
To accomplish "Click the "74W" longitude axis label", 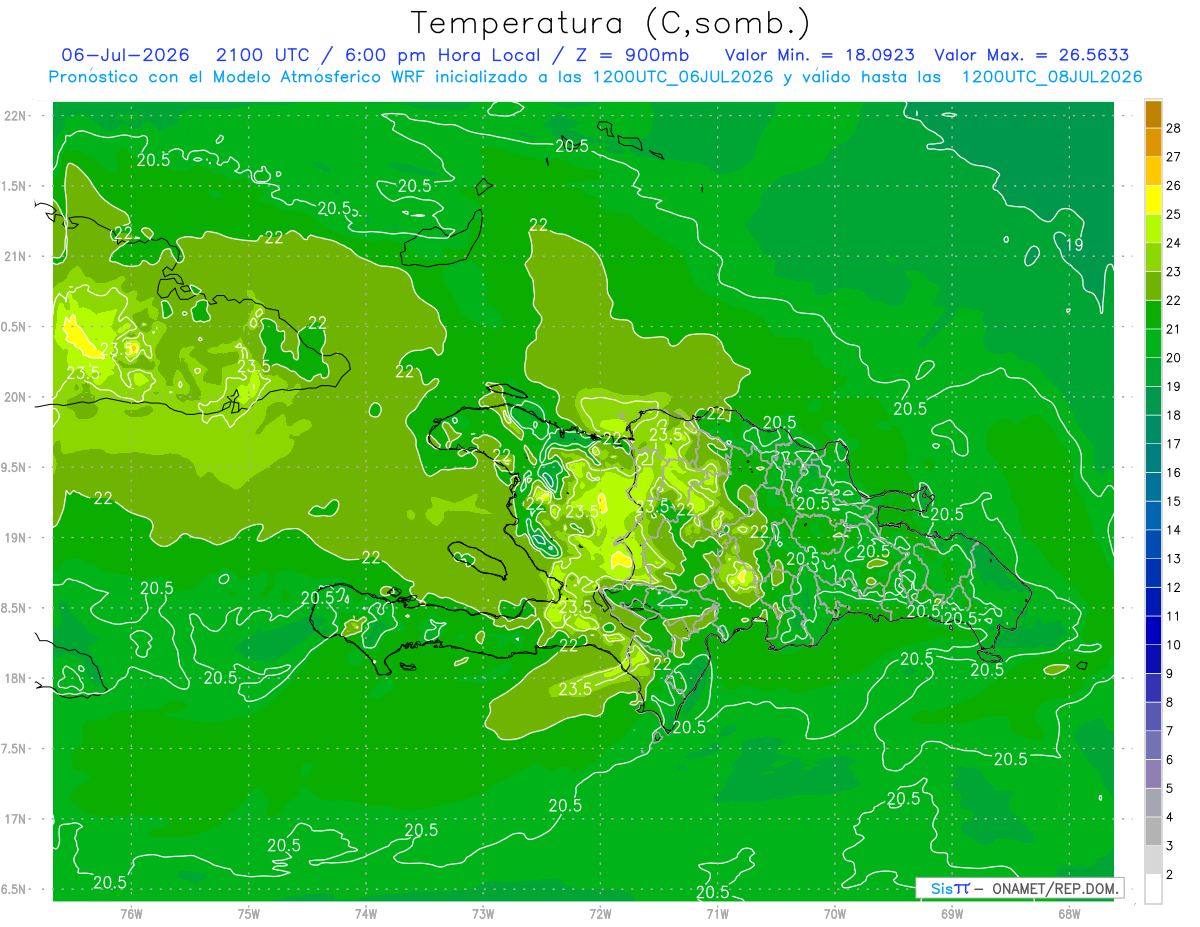I will [x=366, y=914].
